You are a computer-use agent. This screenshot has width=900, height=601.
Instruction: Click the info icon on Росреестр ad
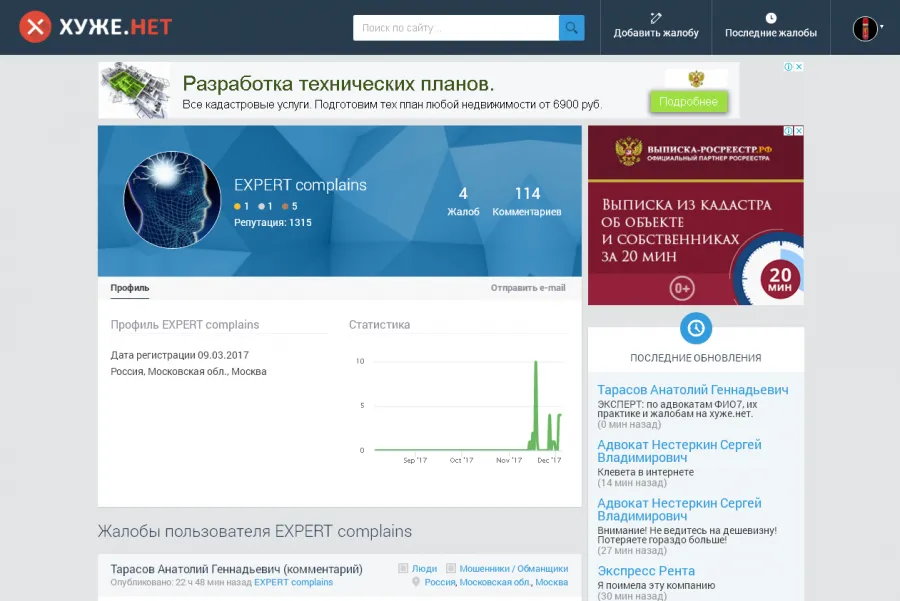click(789, 131)
